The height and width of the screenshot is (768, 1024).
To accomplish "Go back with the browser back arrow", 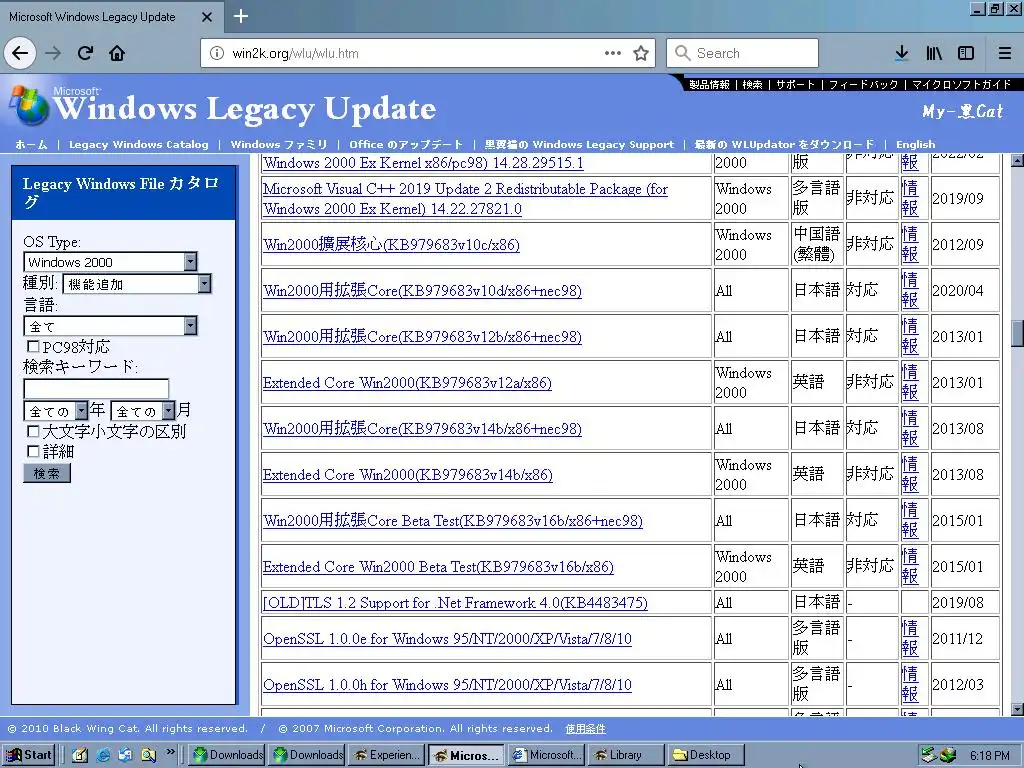I will click(x=20, y=53).
